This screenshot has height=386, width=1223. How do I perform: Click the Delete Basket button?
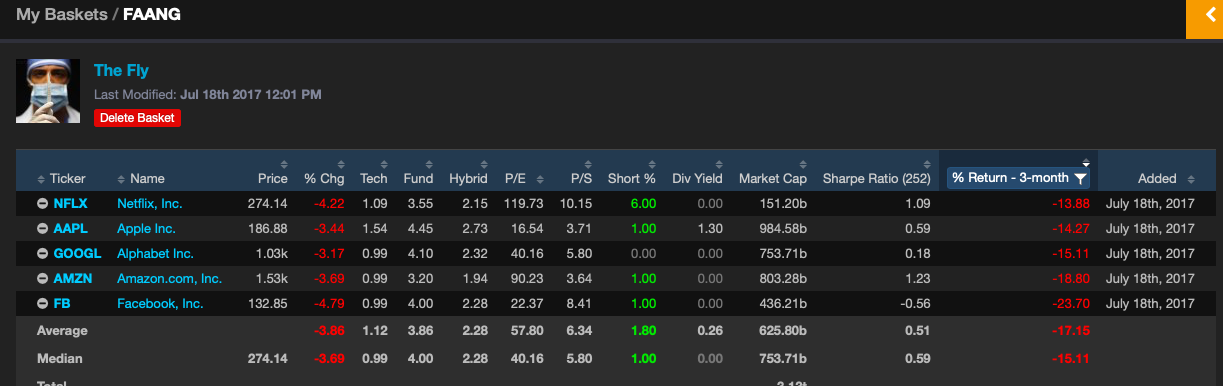(x=137, y=118)
